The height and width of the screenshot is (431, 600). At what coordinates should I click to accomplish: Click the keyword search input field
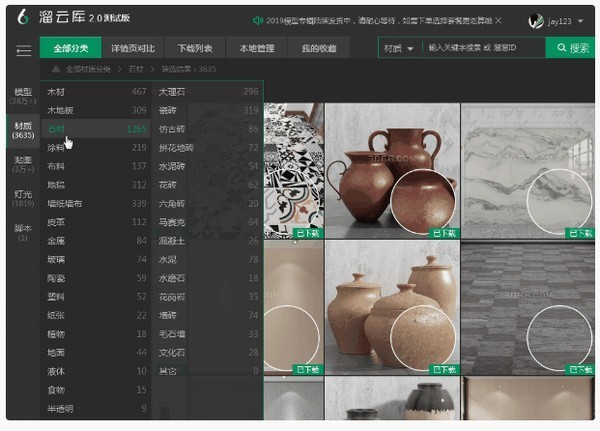click(480, 48)
